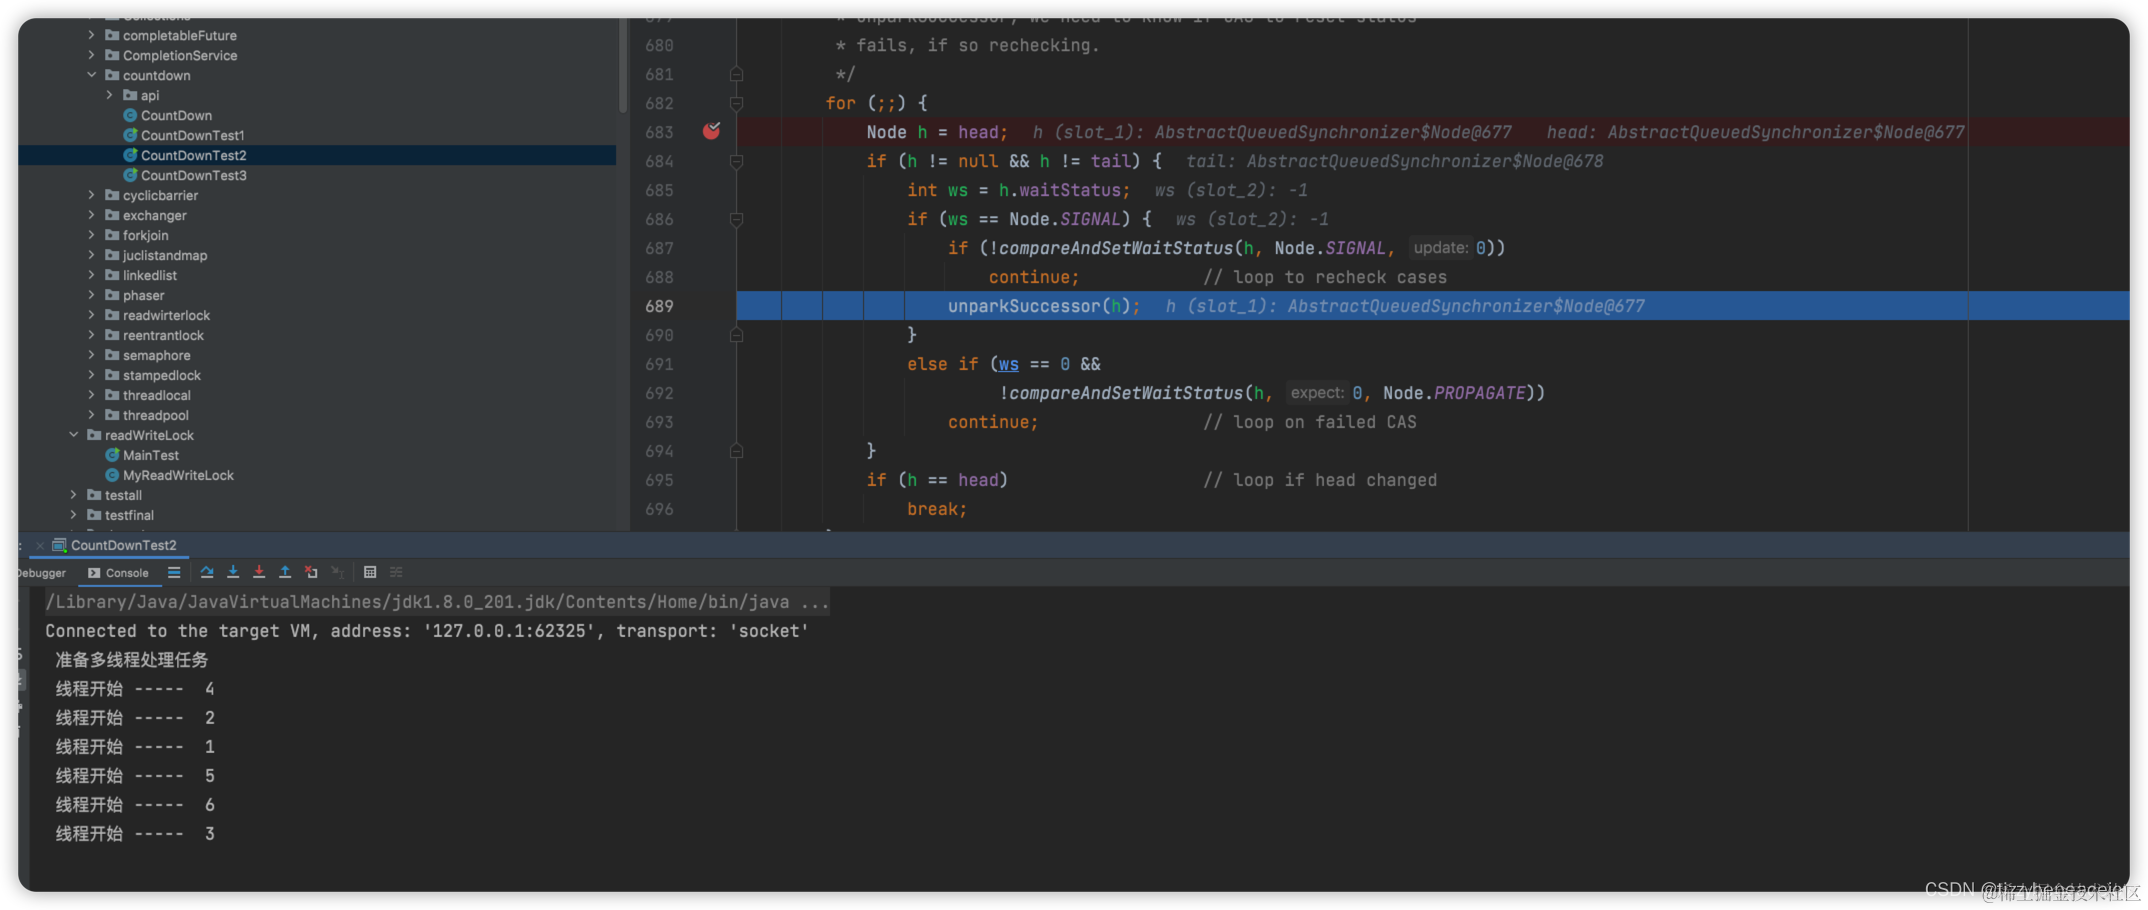The height and width of the screenshot is (910, 2148).
Task: Click the Drop Frame icon
Action: [x=311, y=572]
